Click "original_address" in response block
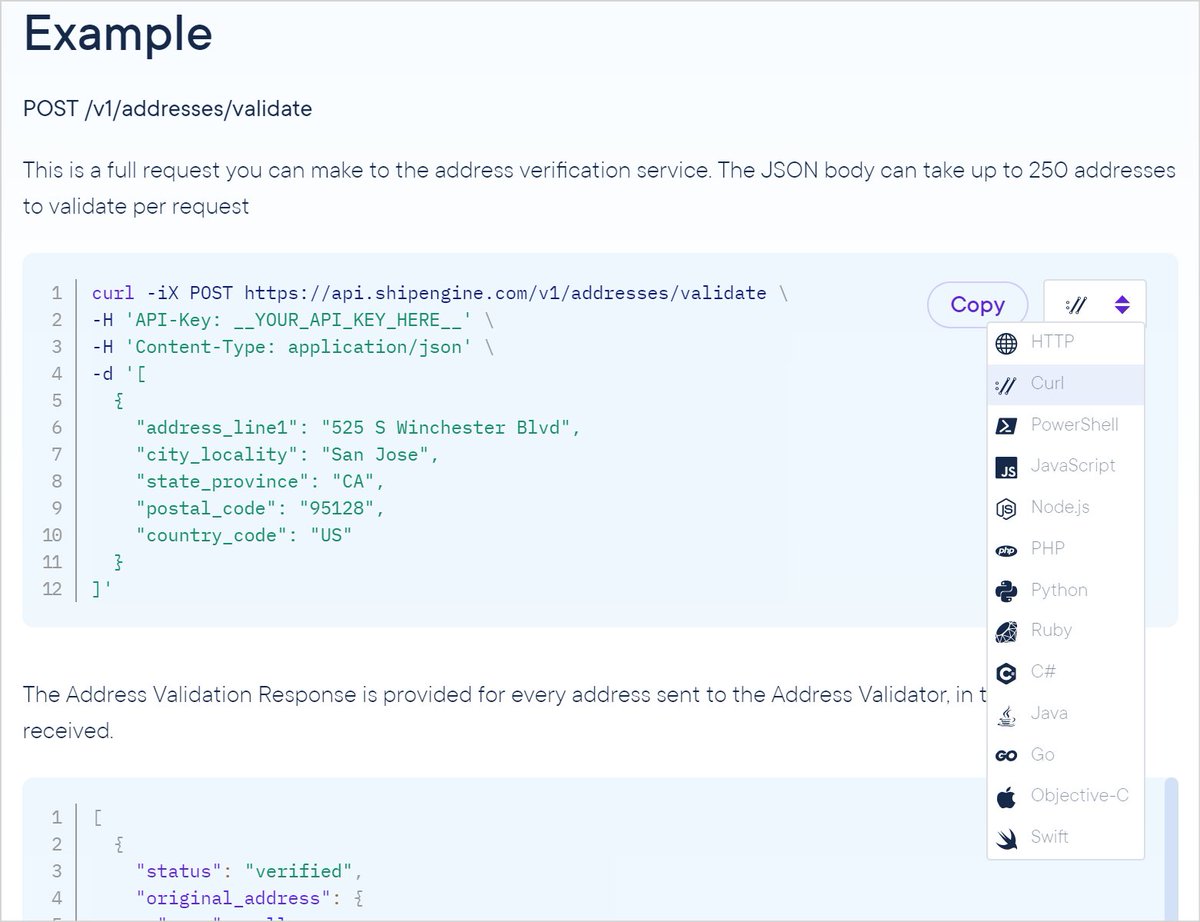Screen dimensions: 1200x922 tap(249, 898)
